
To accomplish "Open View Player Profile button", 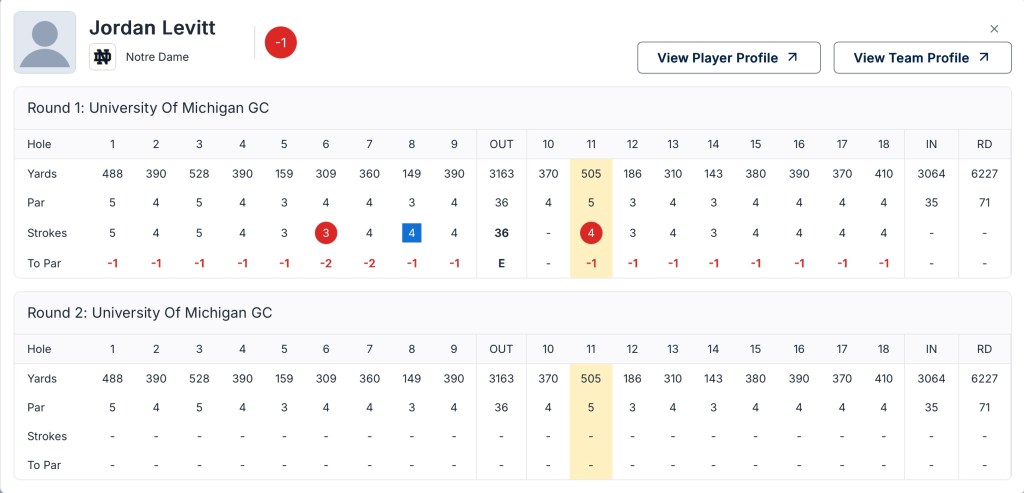I will coord(728,58).
